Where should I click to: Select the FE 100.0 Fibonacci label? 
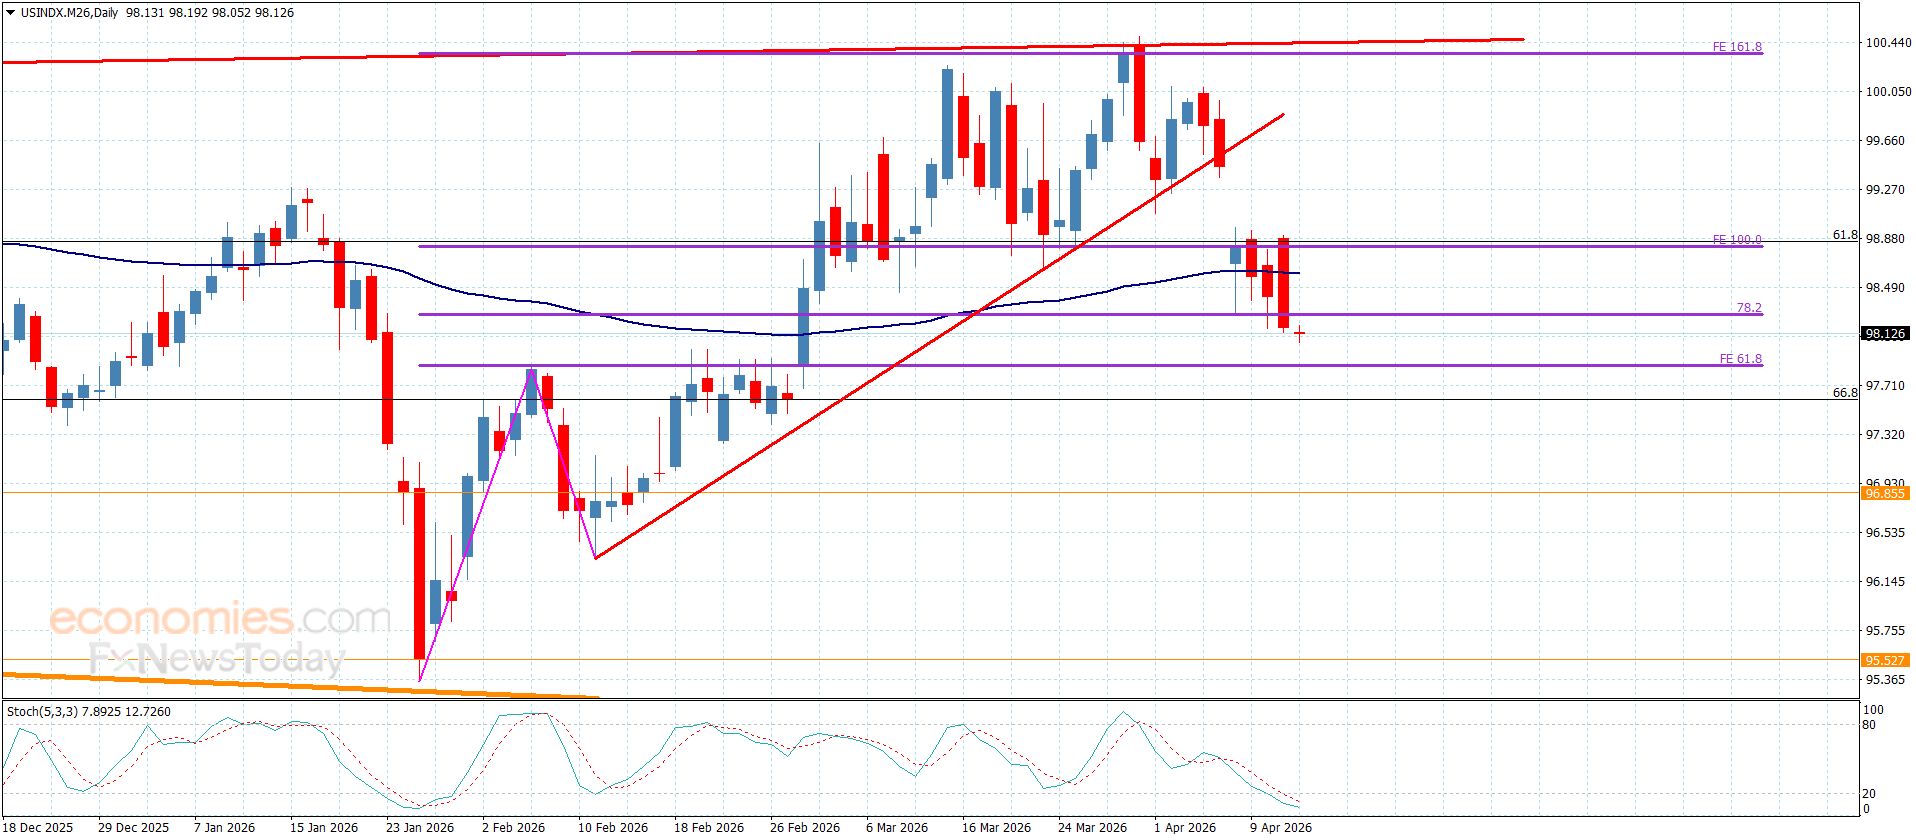[1737, 240]
